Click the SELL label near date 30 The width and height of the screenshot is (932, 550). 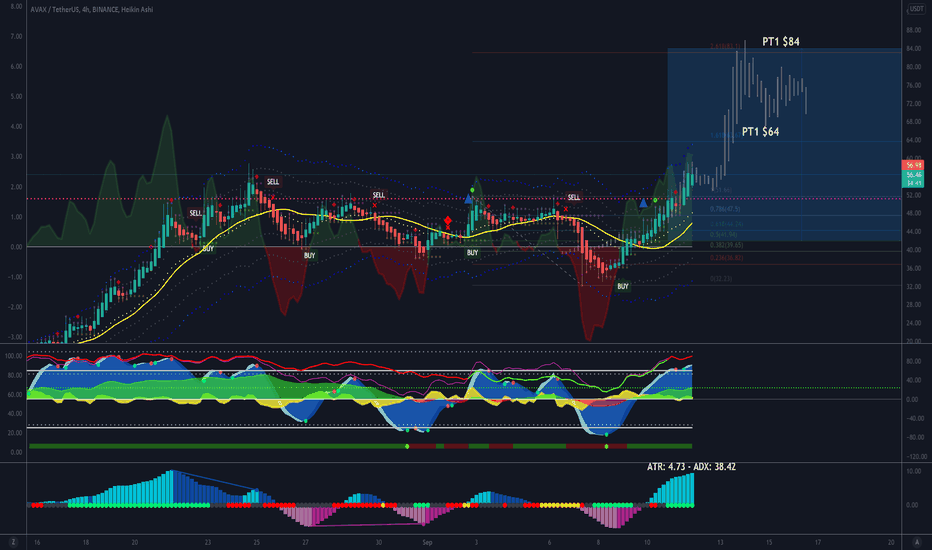(x=379, y=195)
